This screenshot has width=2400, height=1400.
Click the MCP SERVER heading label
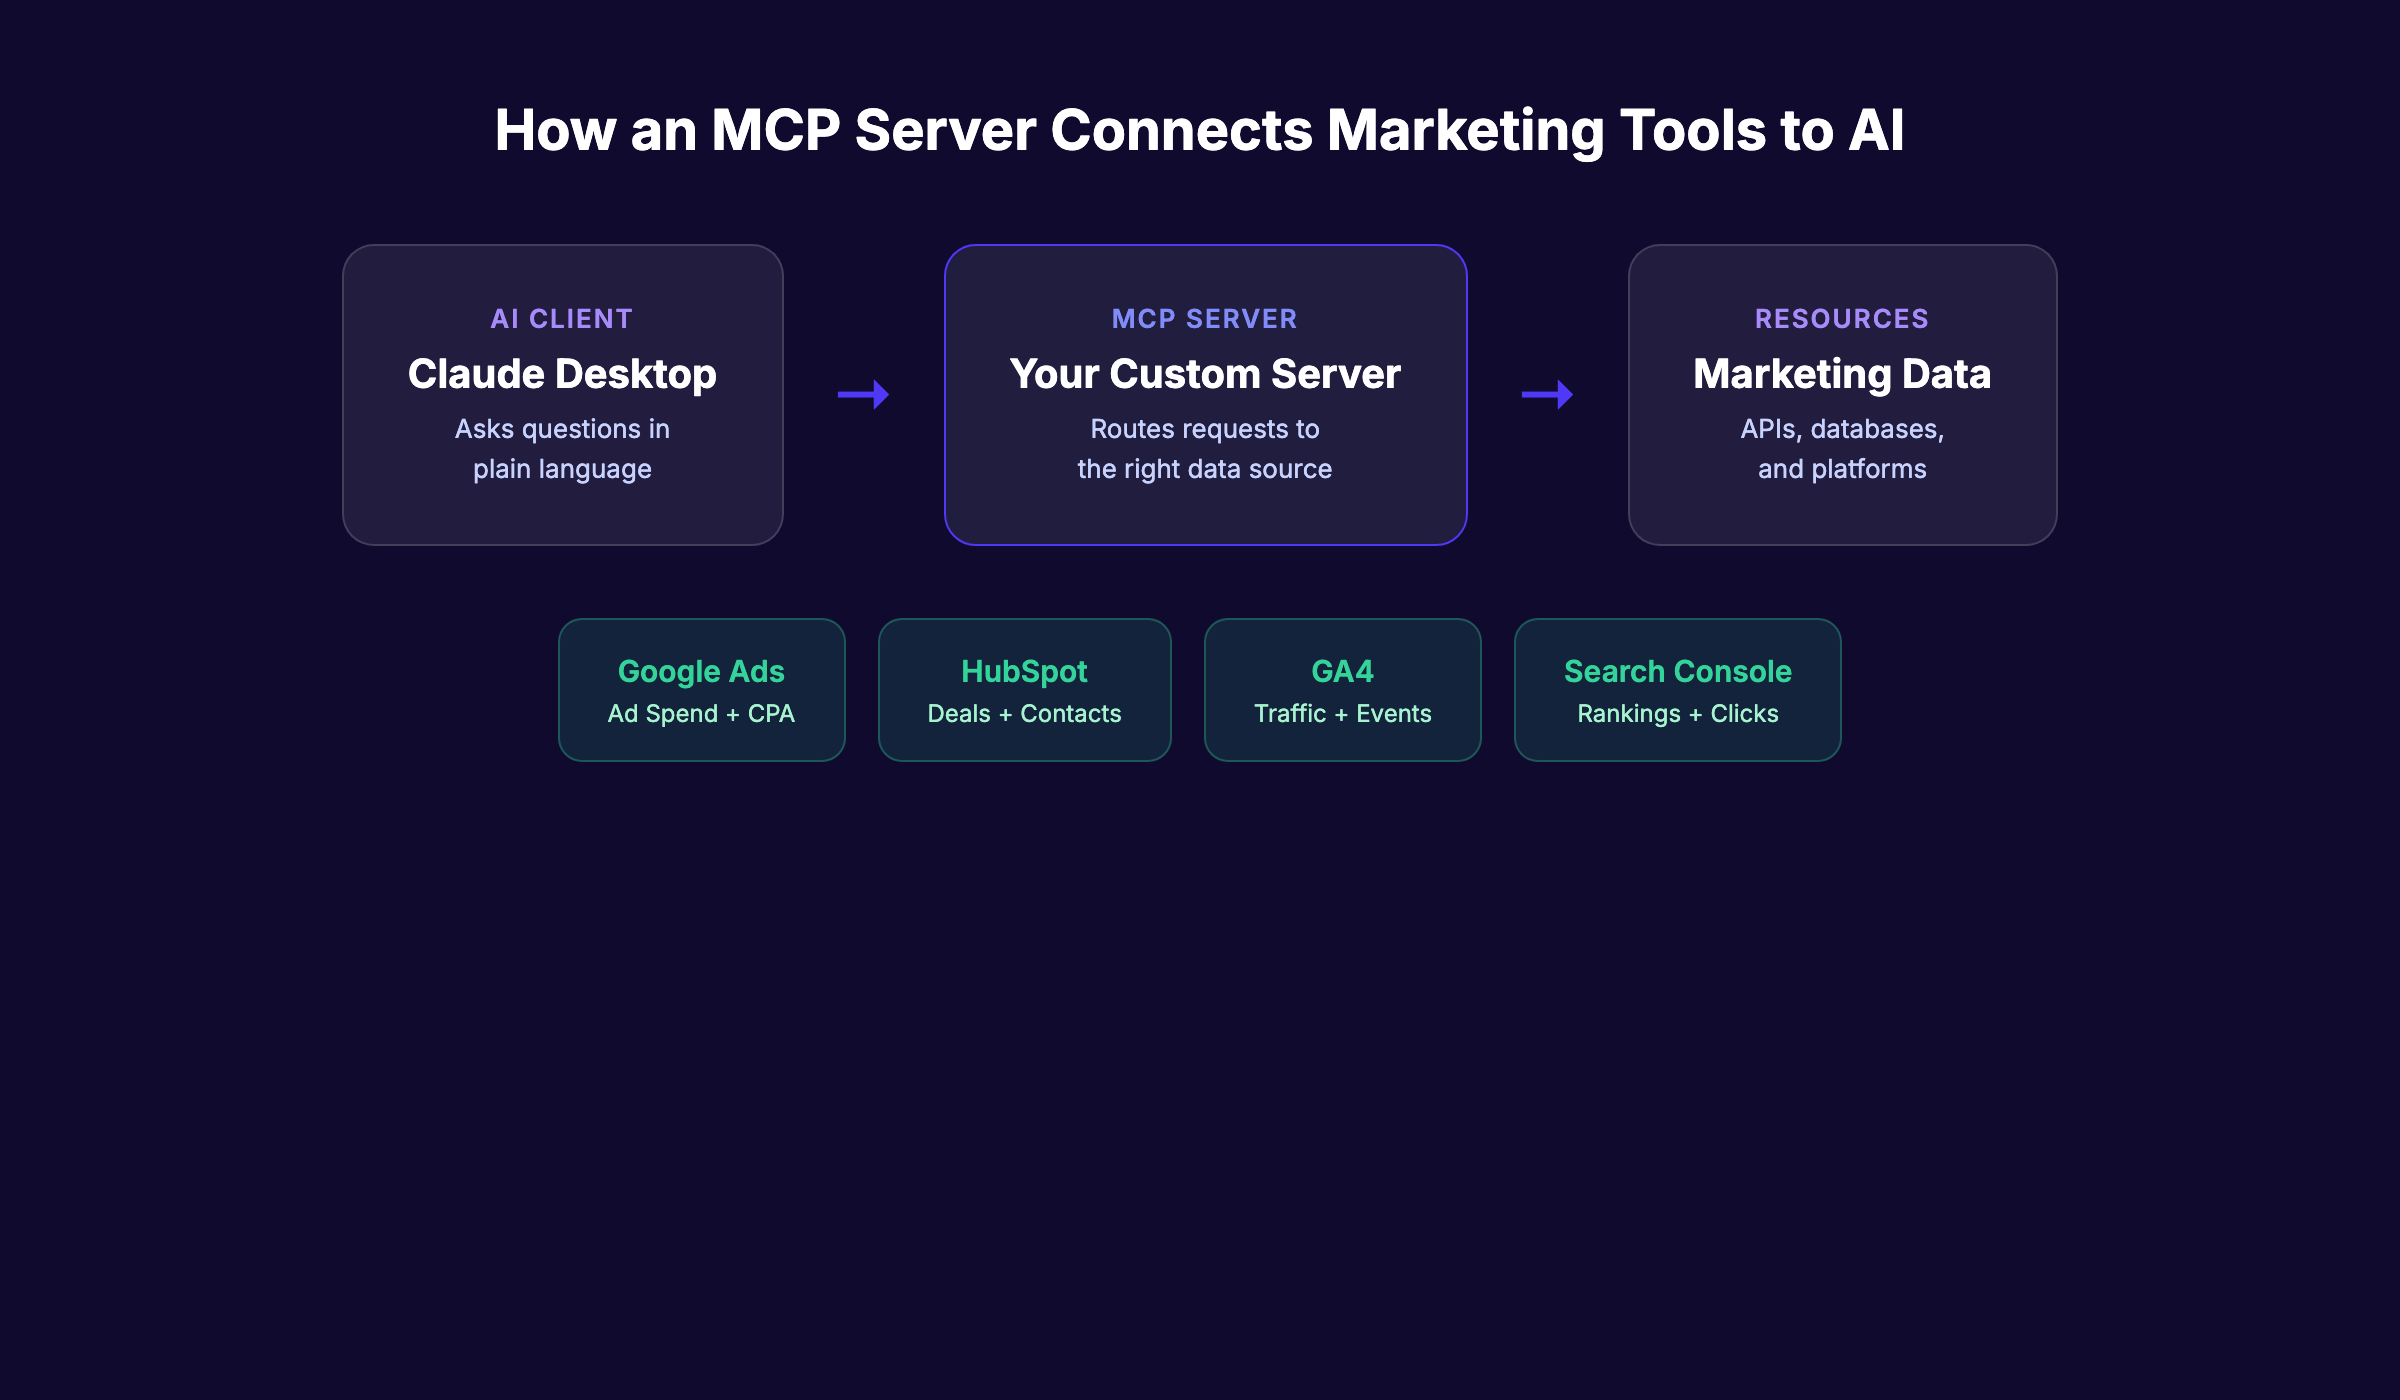(1205, 318)
